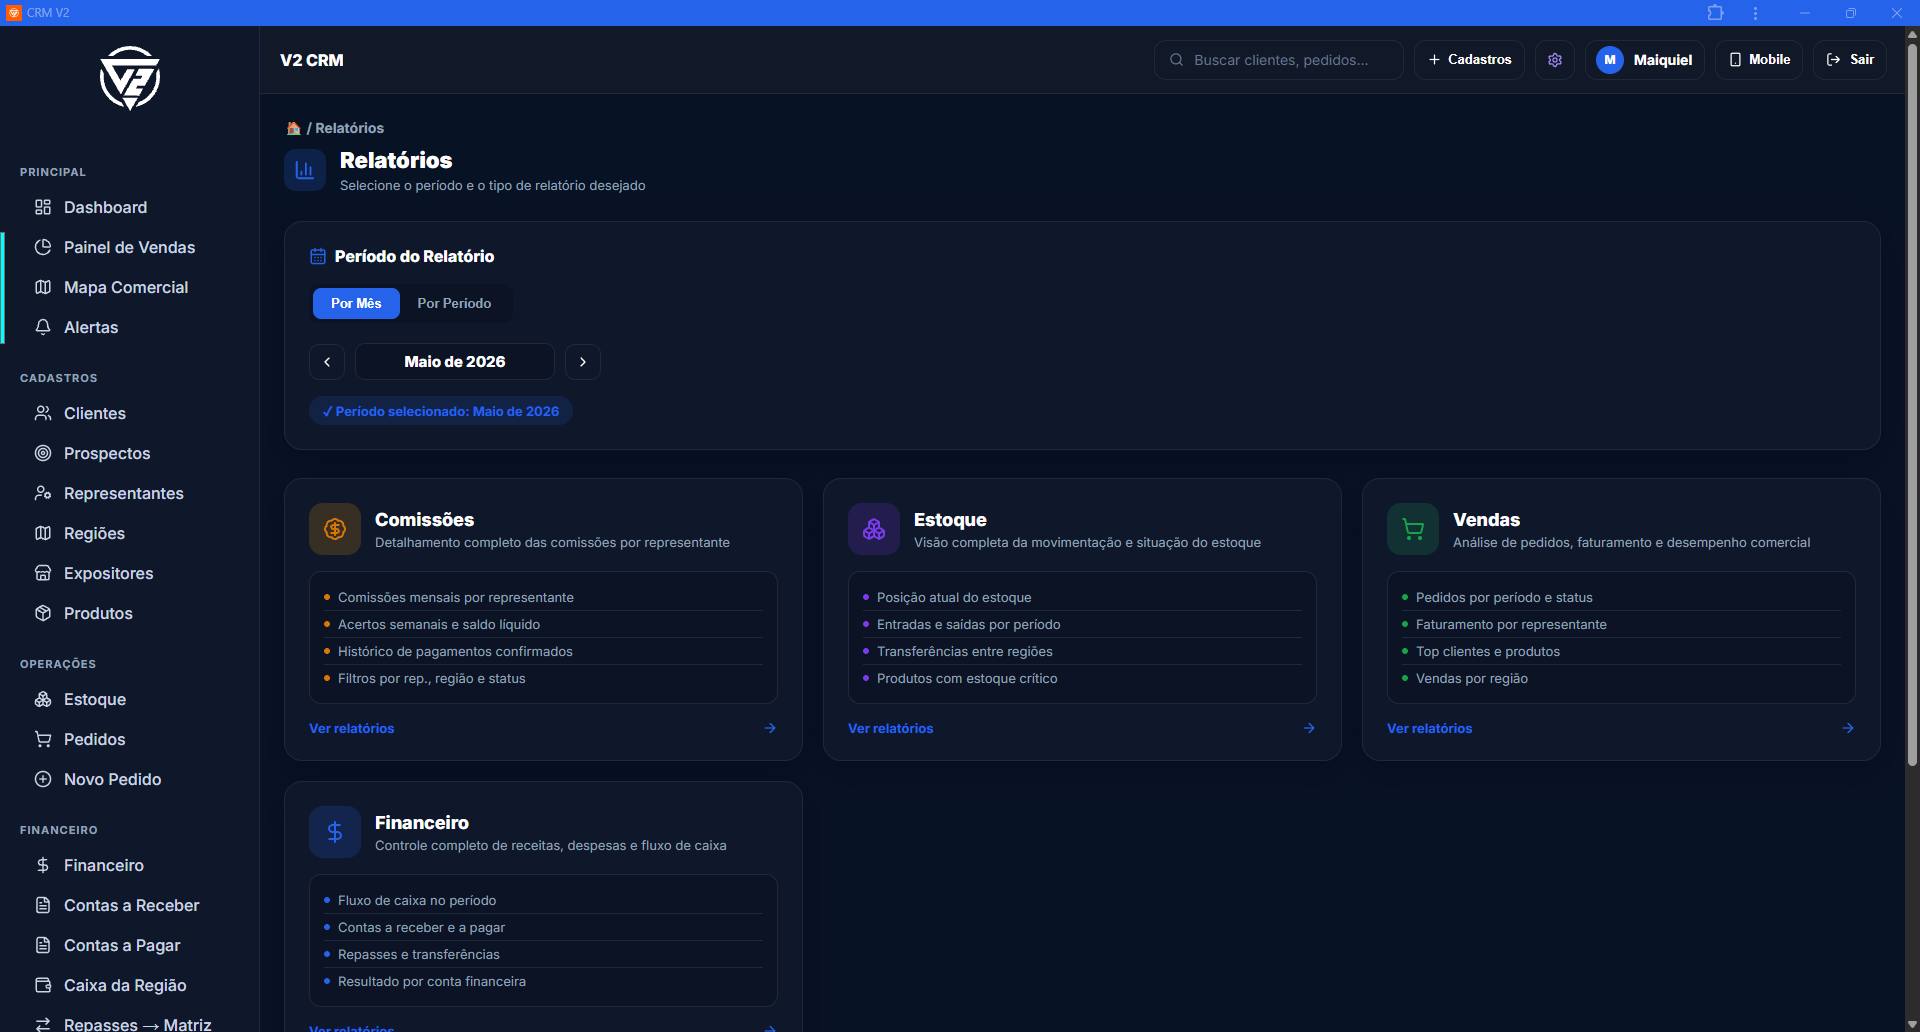Open Representantes in sidebar

124,493
